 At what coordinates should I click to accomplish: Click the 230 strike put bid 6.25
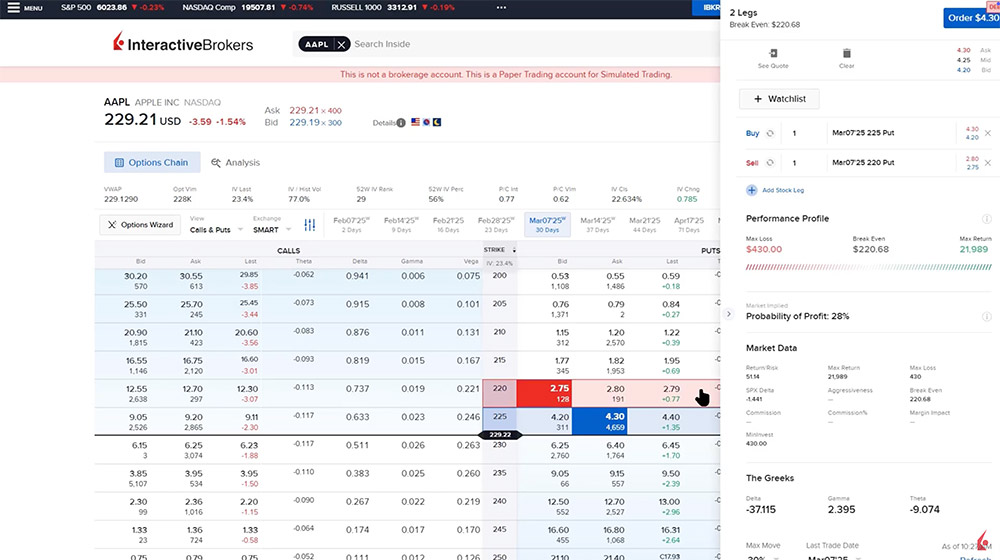tap(559, 450)
